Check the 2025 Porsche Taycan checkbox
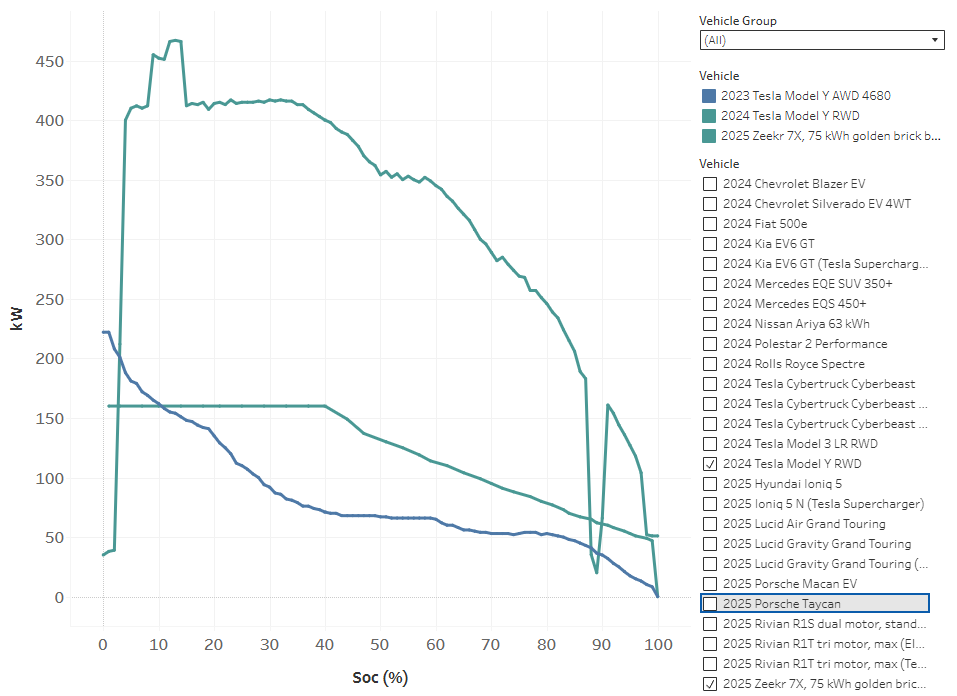This screenshot has width=957, height=696. coord(710,604)
